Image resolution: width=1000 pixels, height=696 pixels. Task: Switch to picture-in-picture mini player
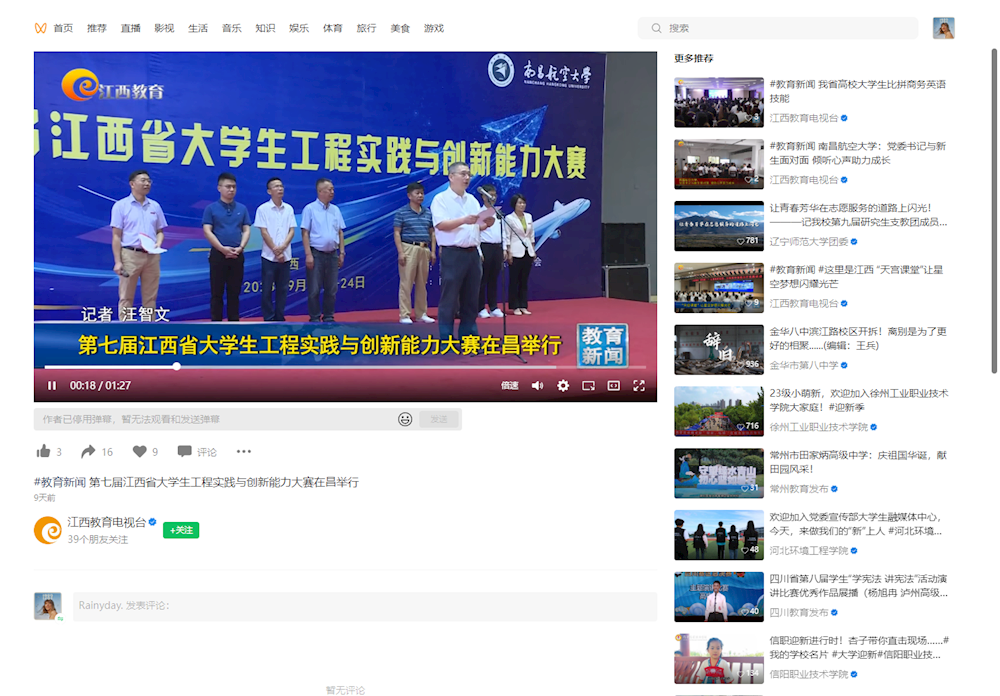tap(588, 386)
